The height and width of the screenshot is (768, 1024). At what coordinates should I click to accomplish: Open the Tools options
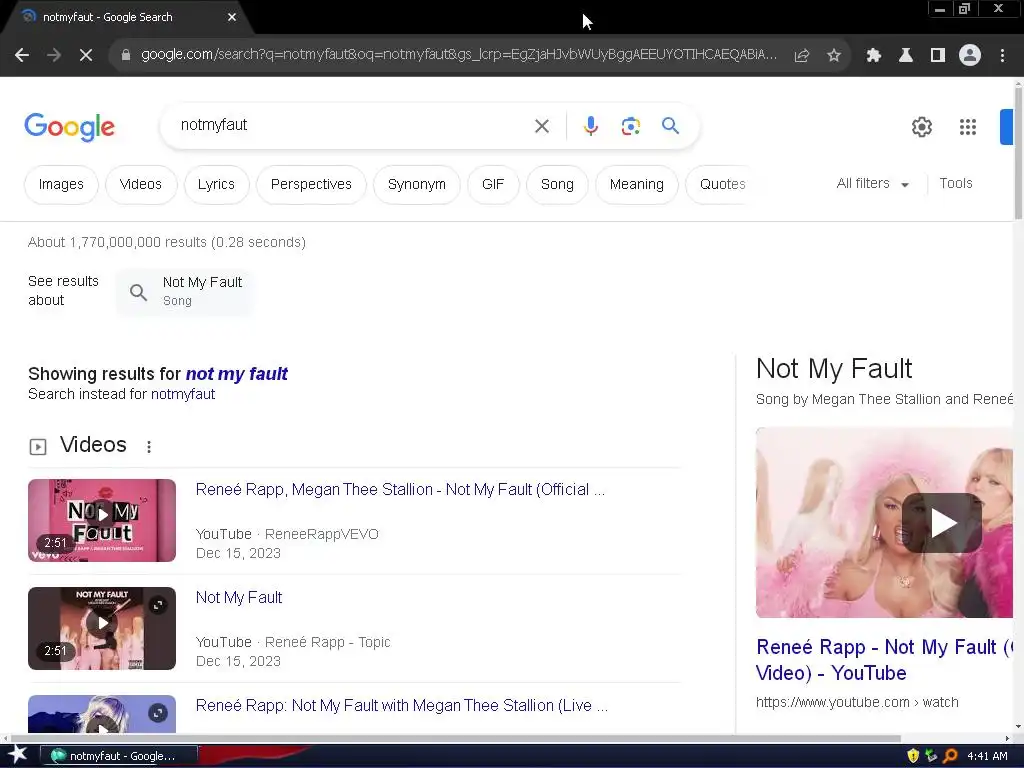click(x=956, y=184)
